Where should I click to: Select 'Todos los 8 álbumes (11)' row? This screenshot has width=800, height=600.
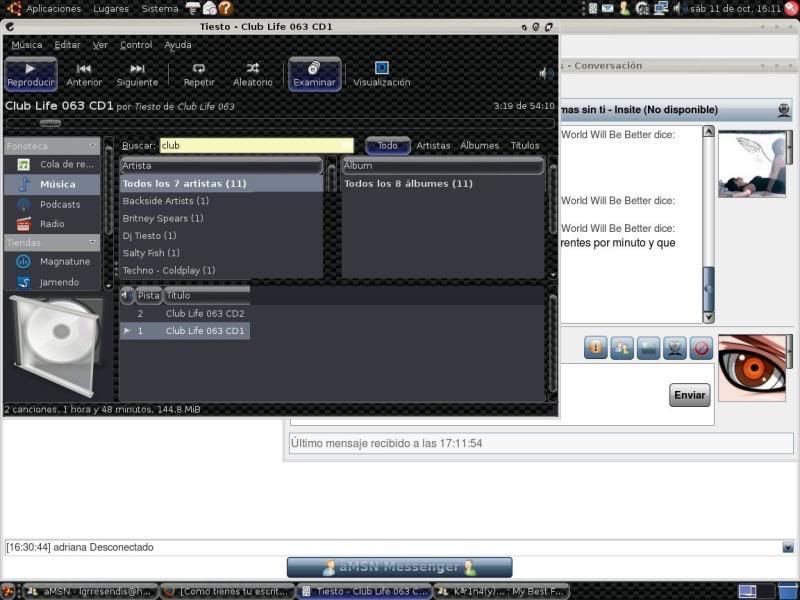tap(443, 184)
